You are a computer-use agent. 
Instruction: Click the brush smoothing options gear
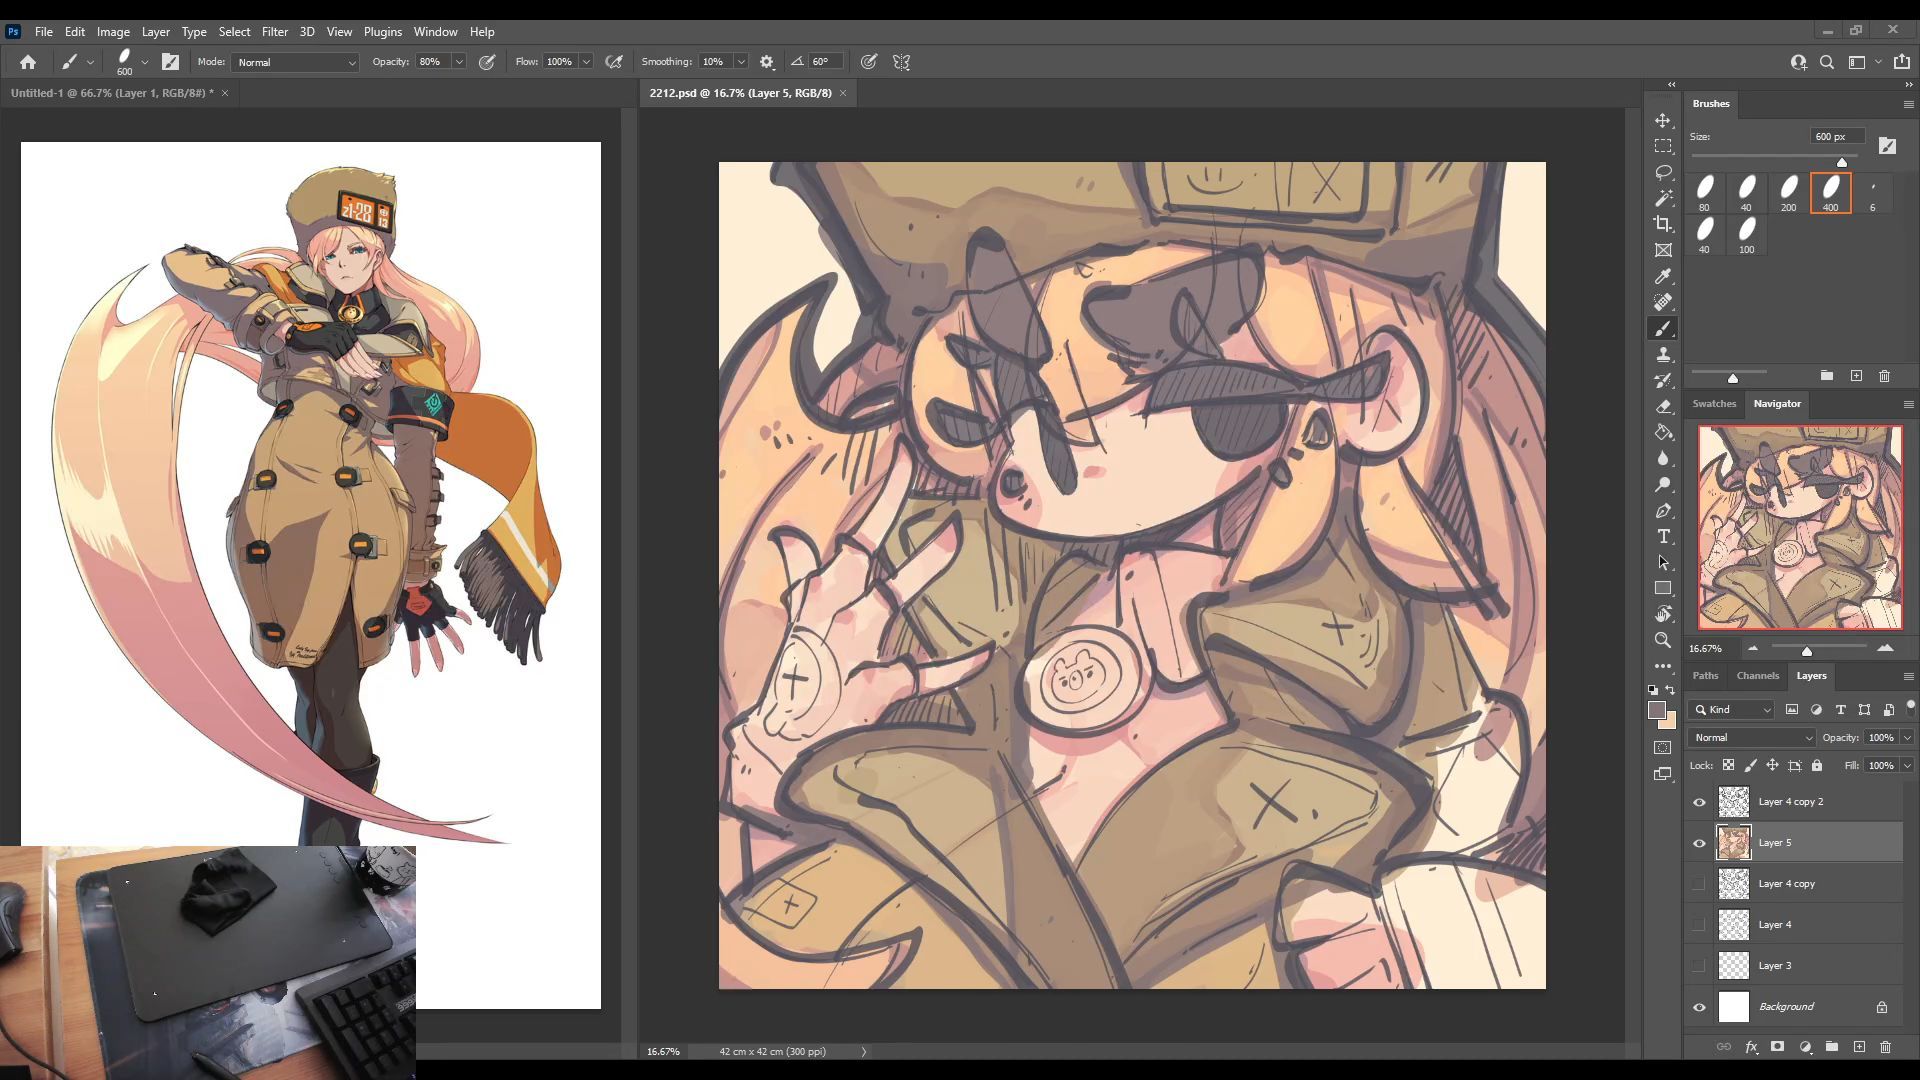point(767,62)
